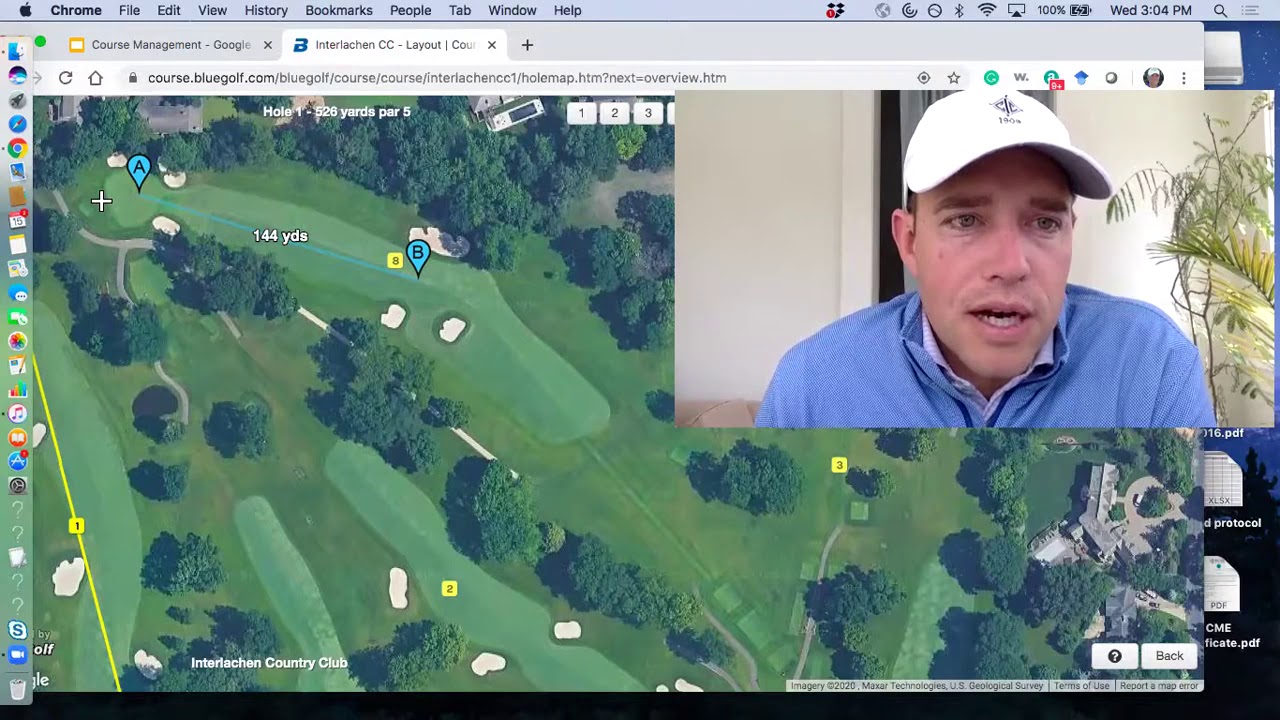Select the yellow hole 2 marker
The image size is (1280, 720).
(x=449, y=589)
